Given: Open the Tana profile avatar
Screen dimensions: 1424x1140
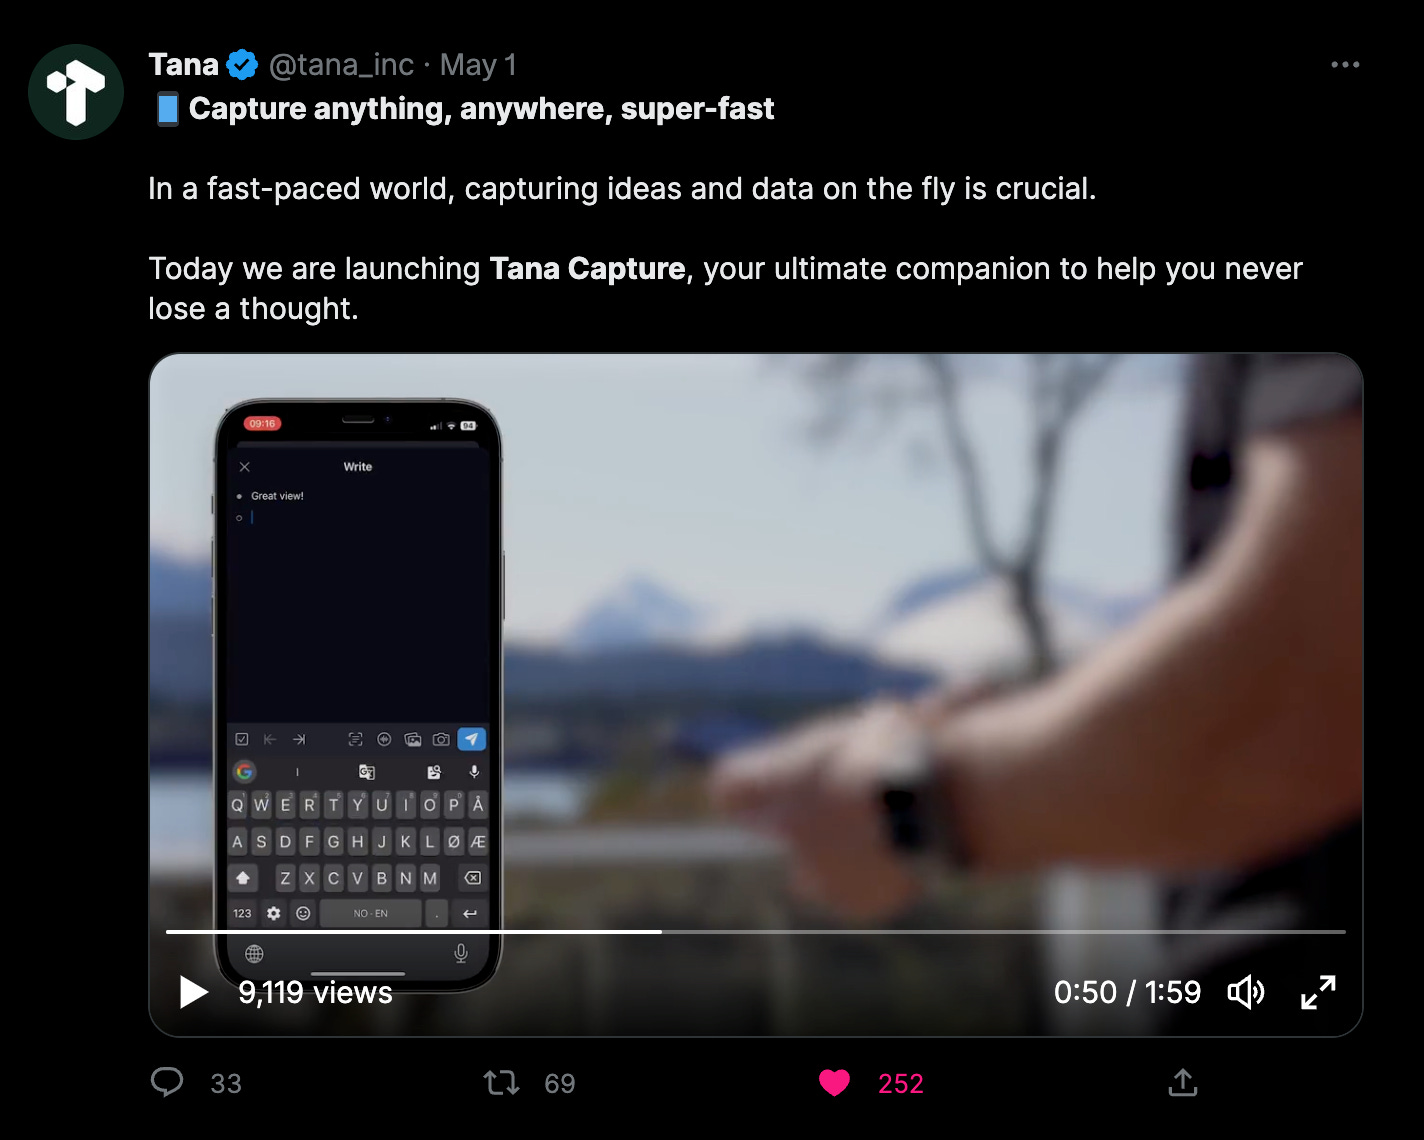Looking at the screenshot, I should point(76,92).
